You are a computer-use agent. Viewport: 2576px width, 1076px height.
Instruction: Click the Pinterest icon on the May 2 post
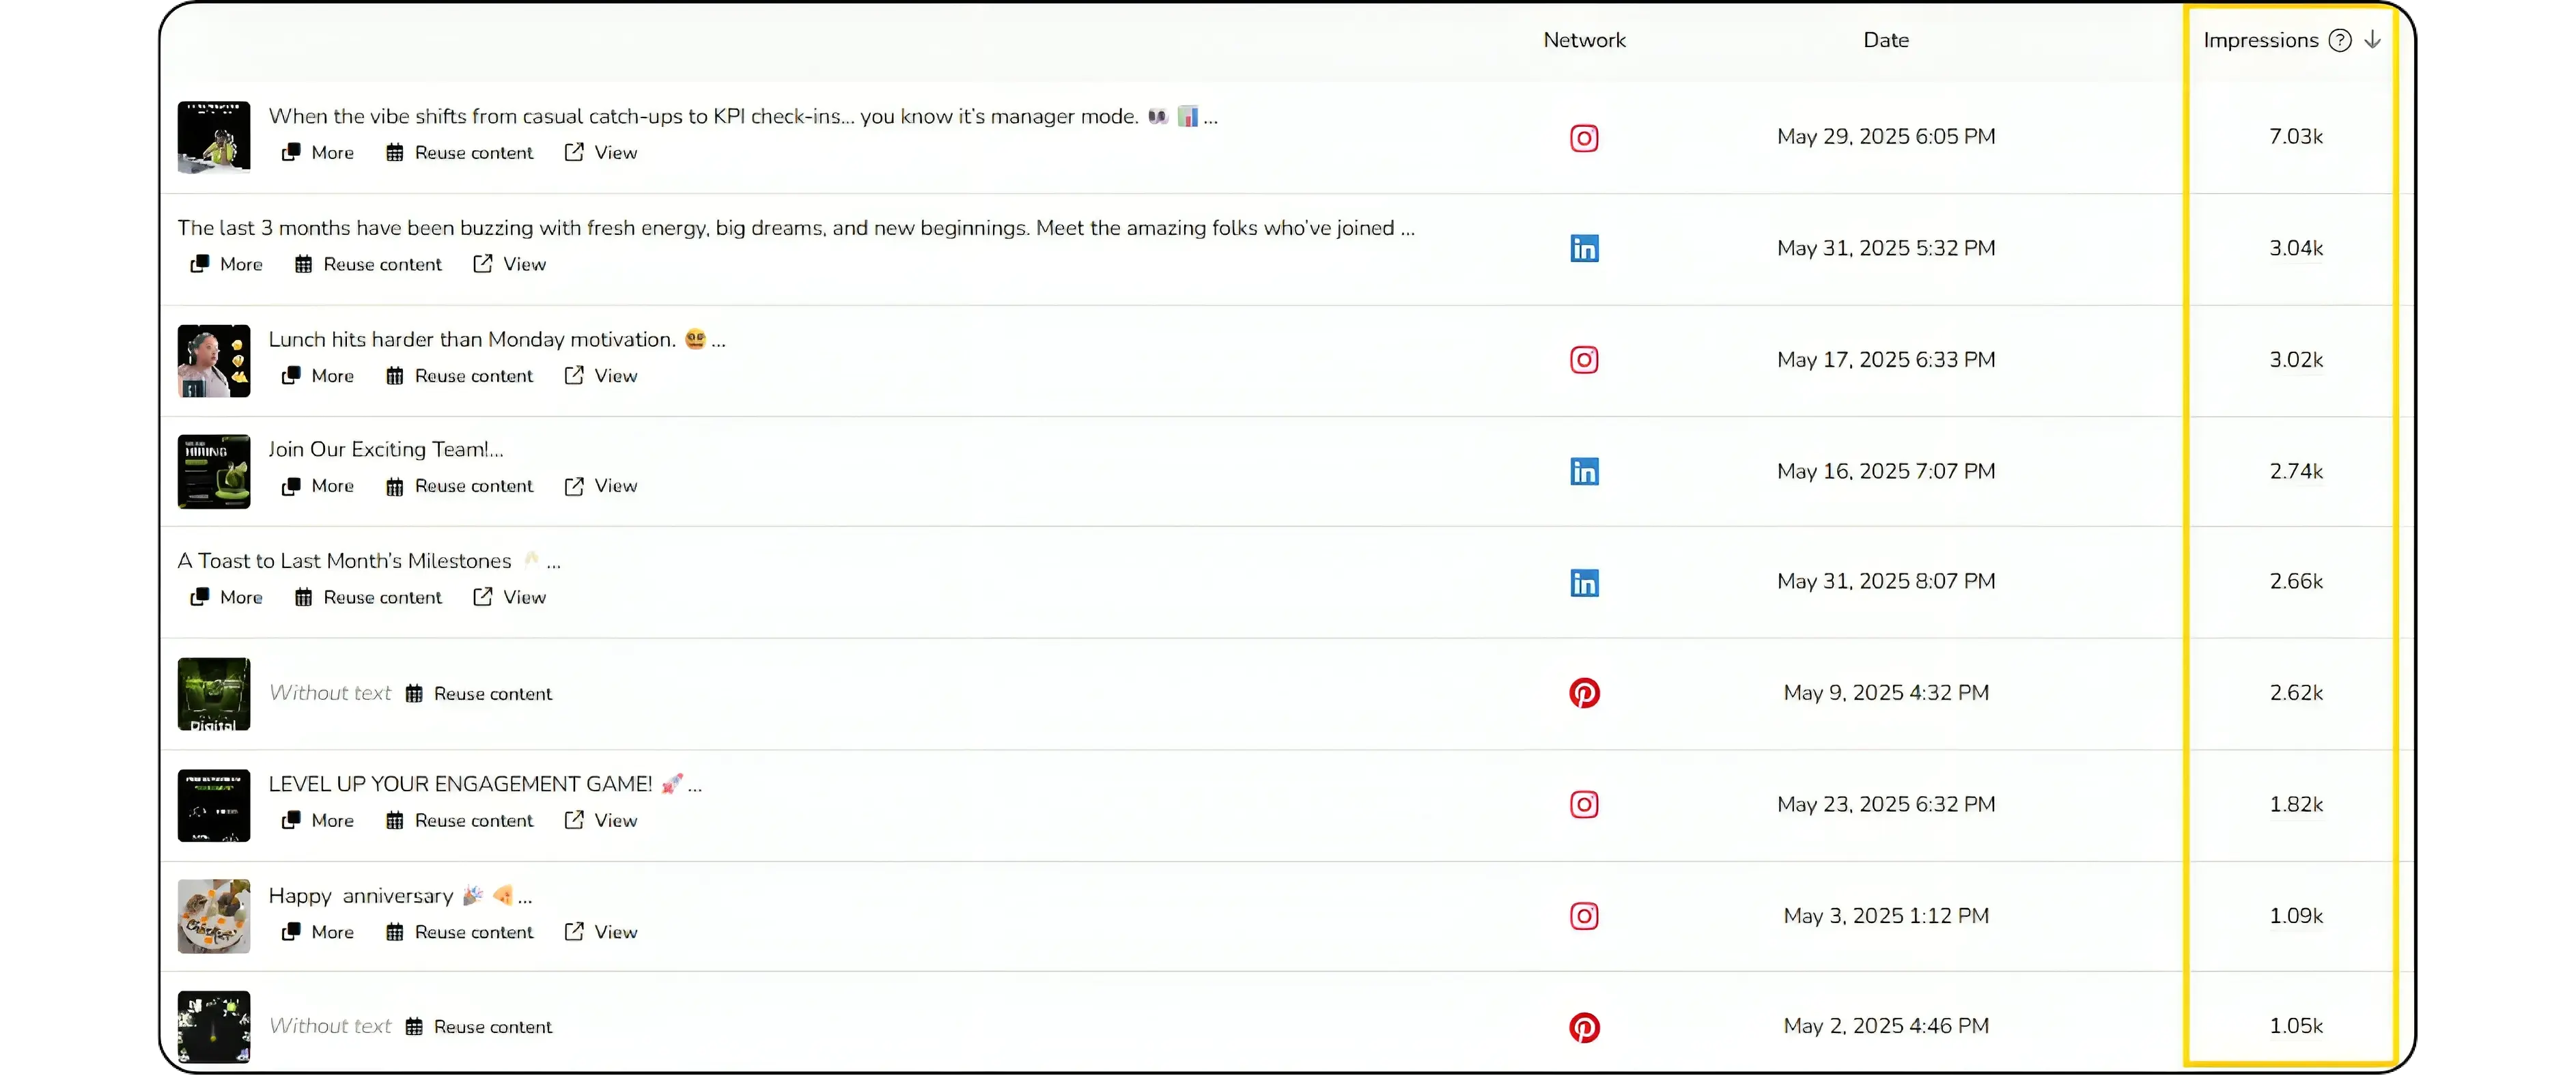(1584, 1027)
